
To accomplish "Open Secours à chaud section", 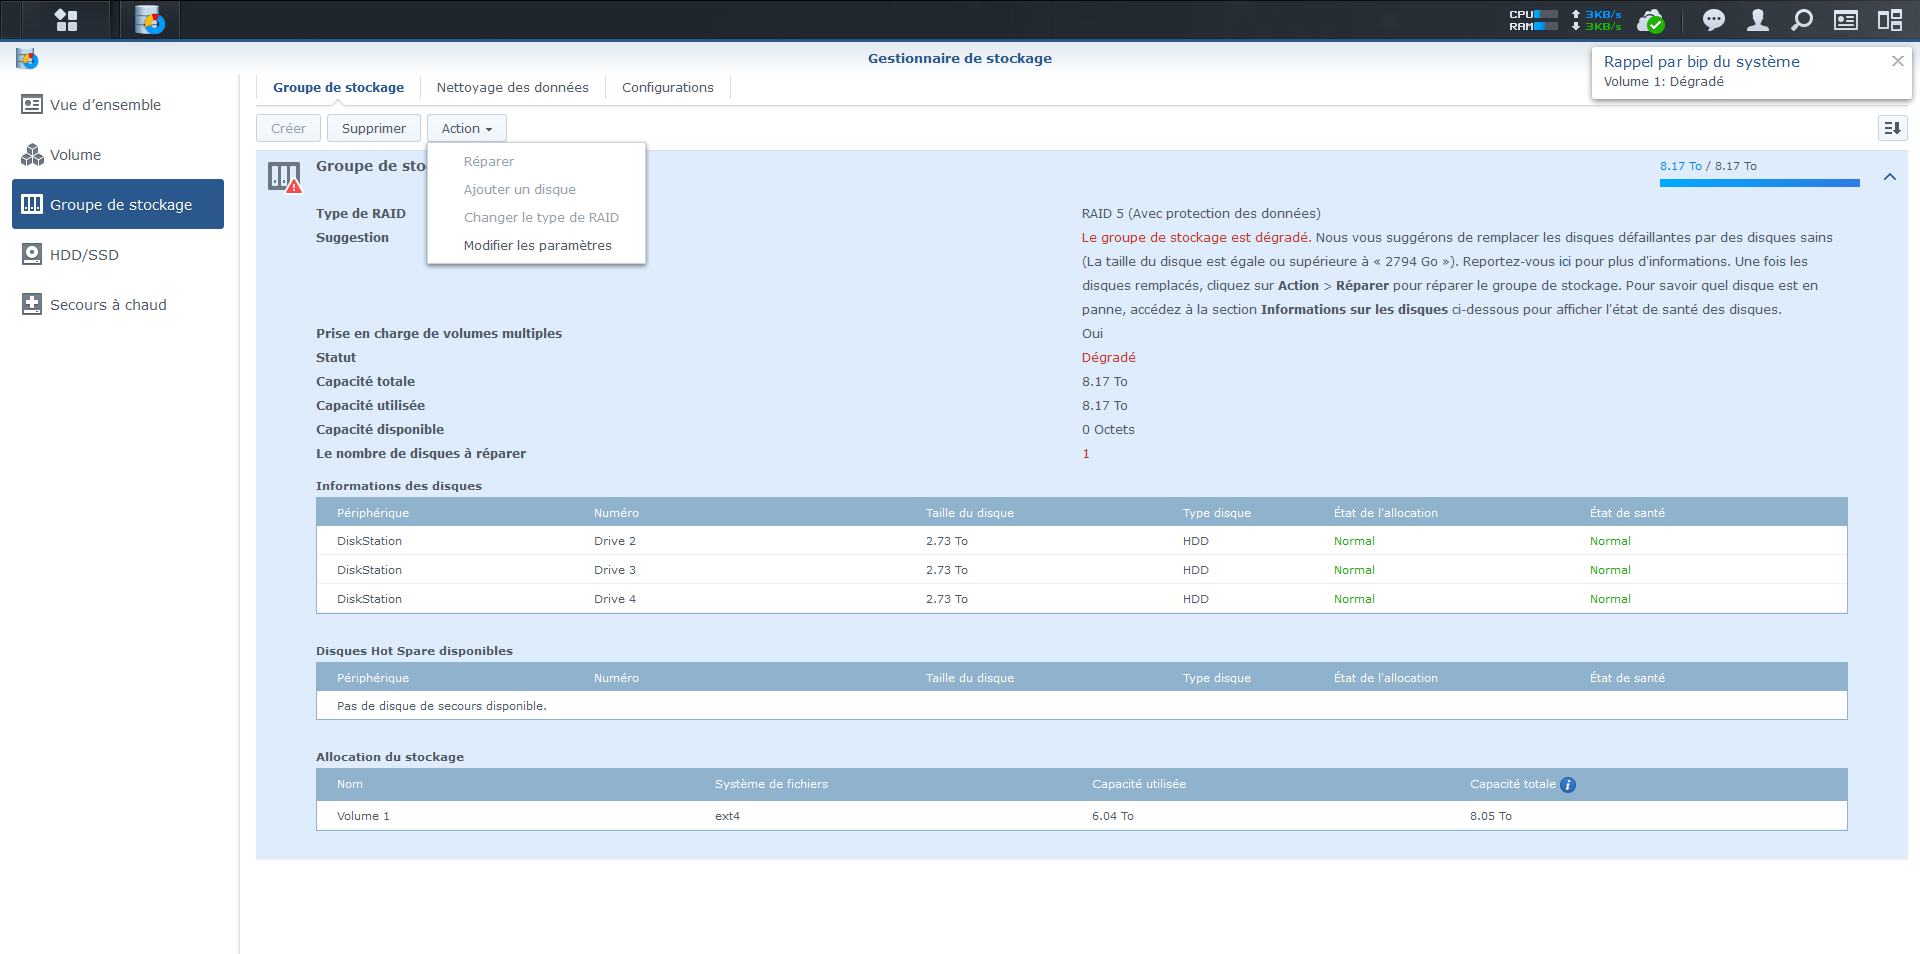I will [108, 305].
